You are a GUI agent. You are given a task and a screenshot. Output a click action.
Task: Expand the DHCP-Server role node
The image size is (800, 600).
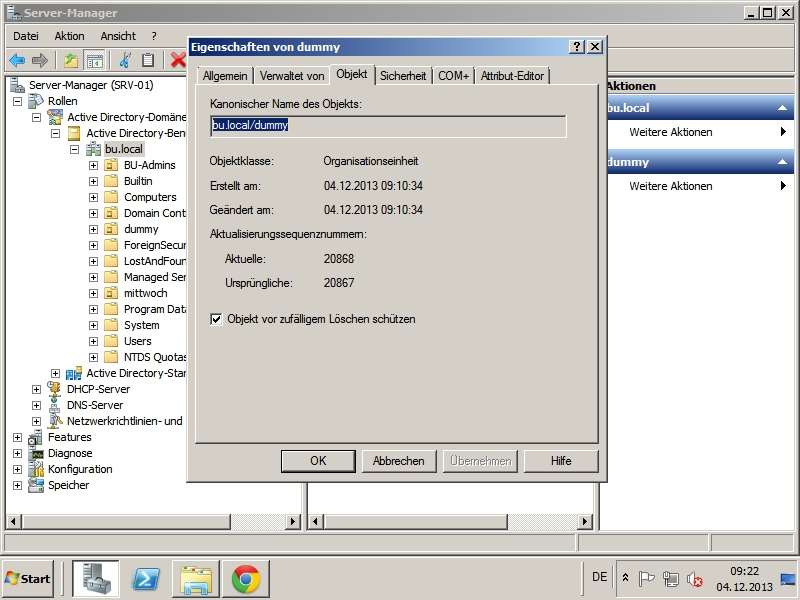[37, 389]
